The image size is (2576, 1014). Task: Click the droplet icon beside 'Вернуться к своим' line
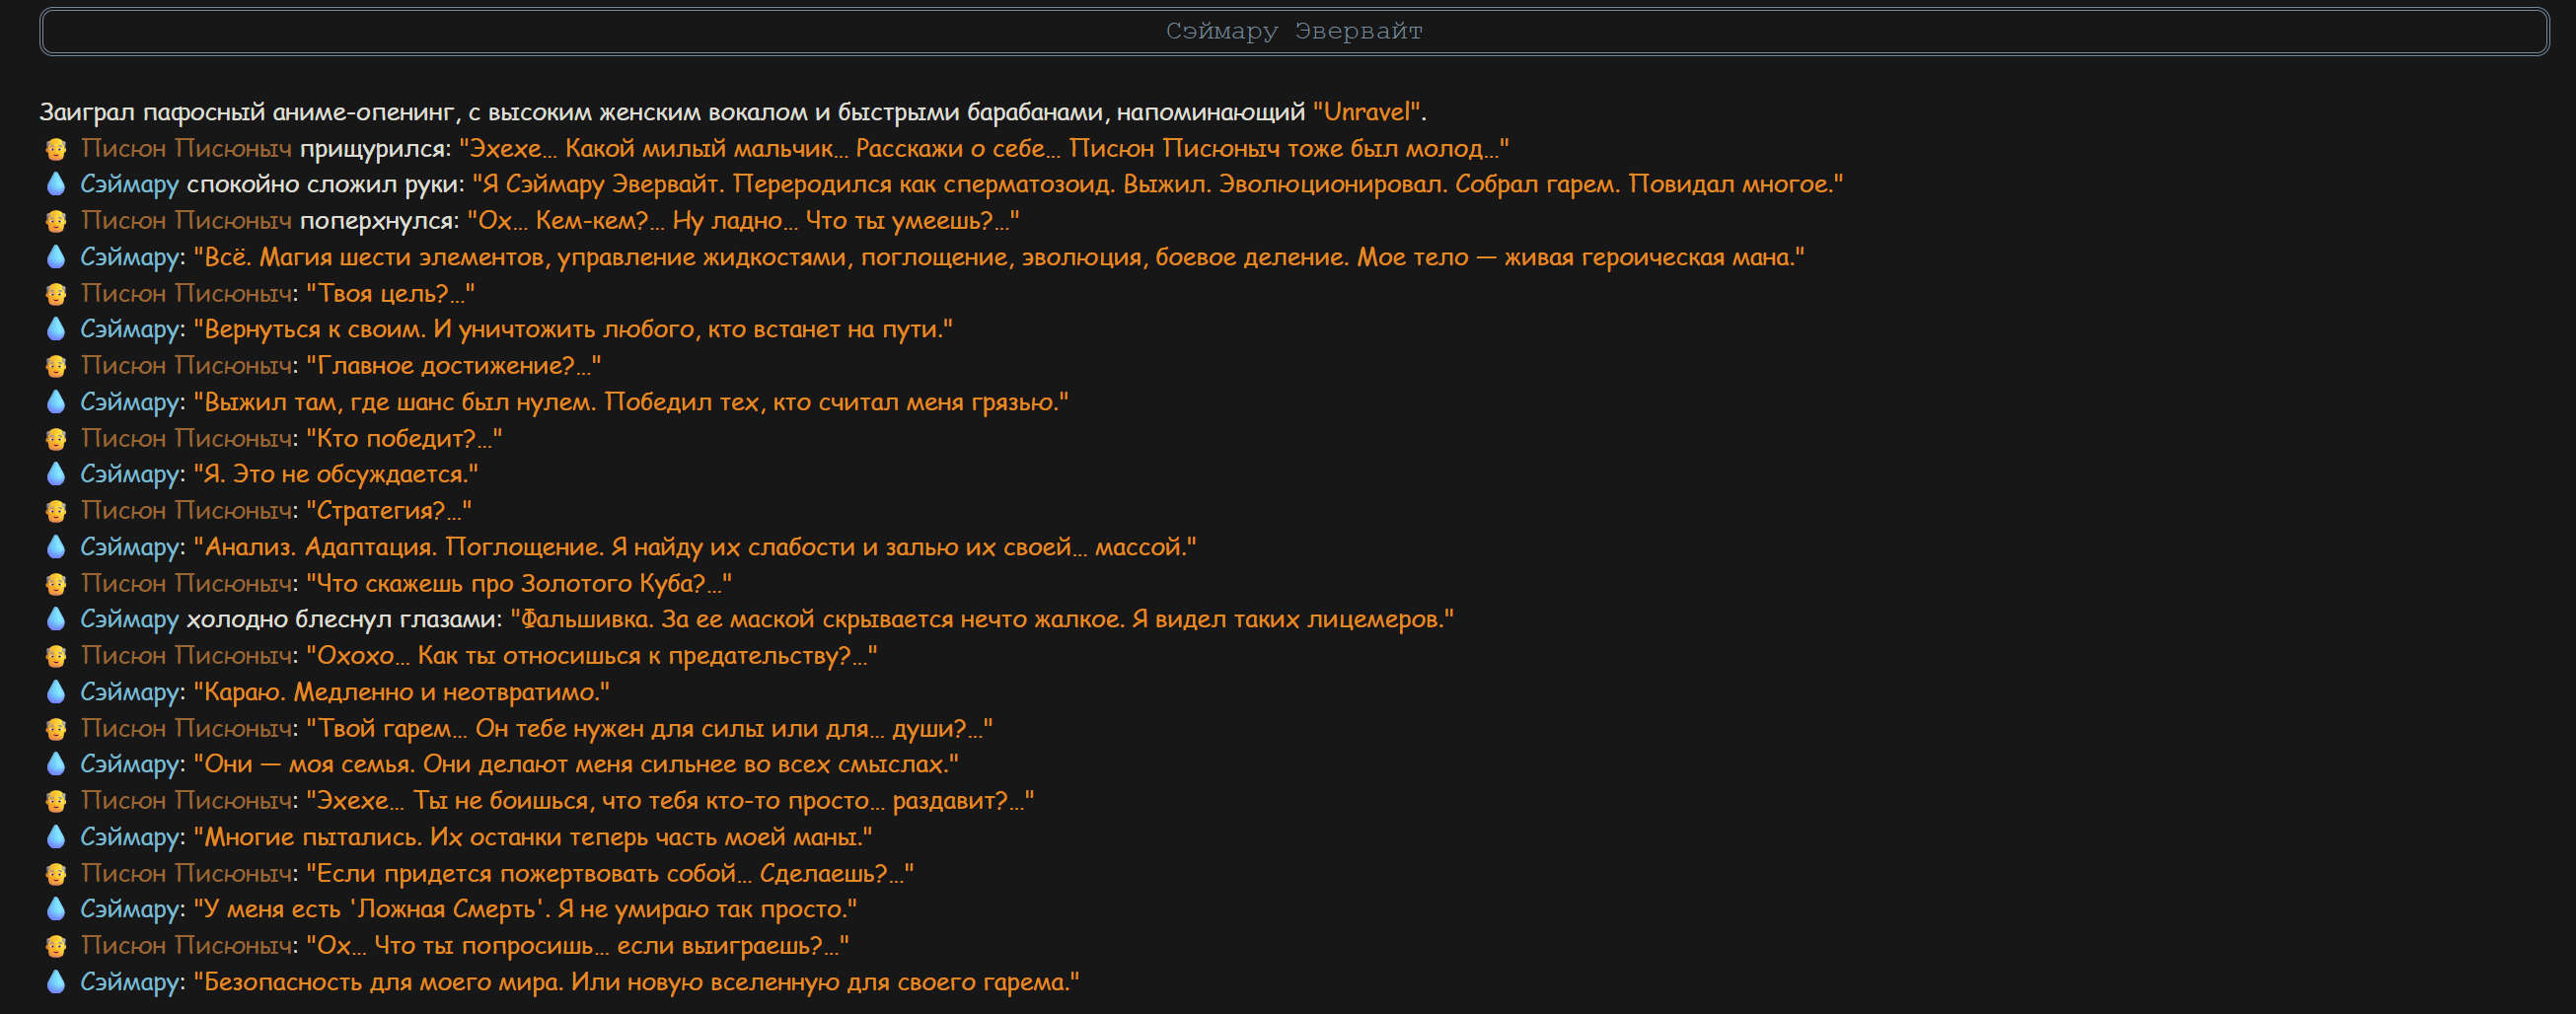(56, 330)
